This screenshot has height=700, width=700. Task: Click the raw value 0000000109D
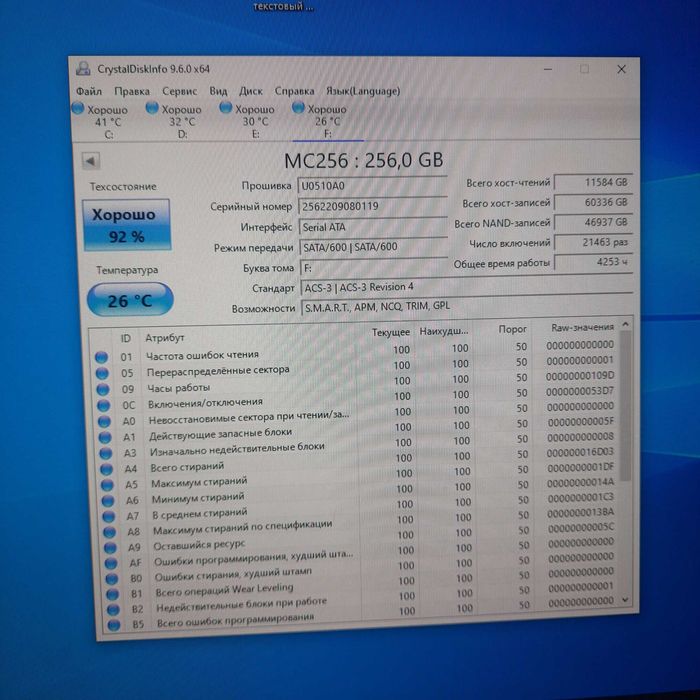(x=580, y=376)
